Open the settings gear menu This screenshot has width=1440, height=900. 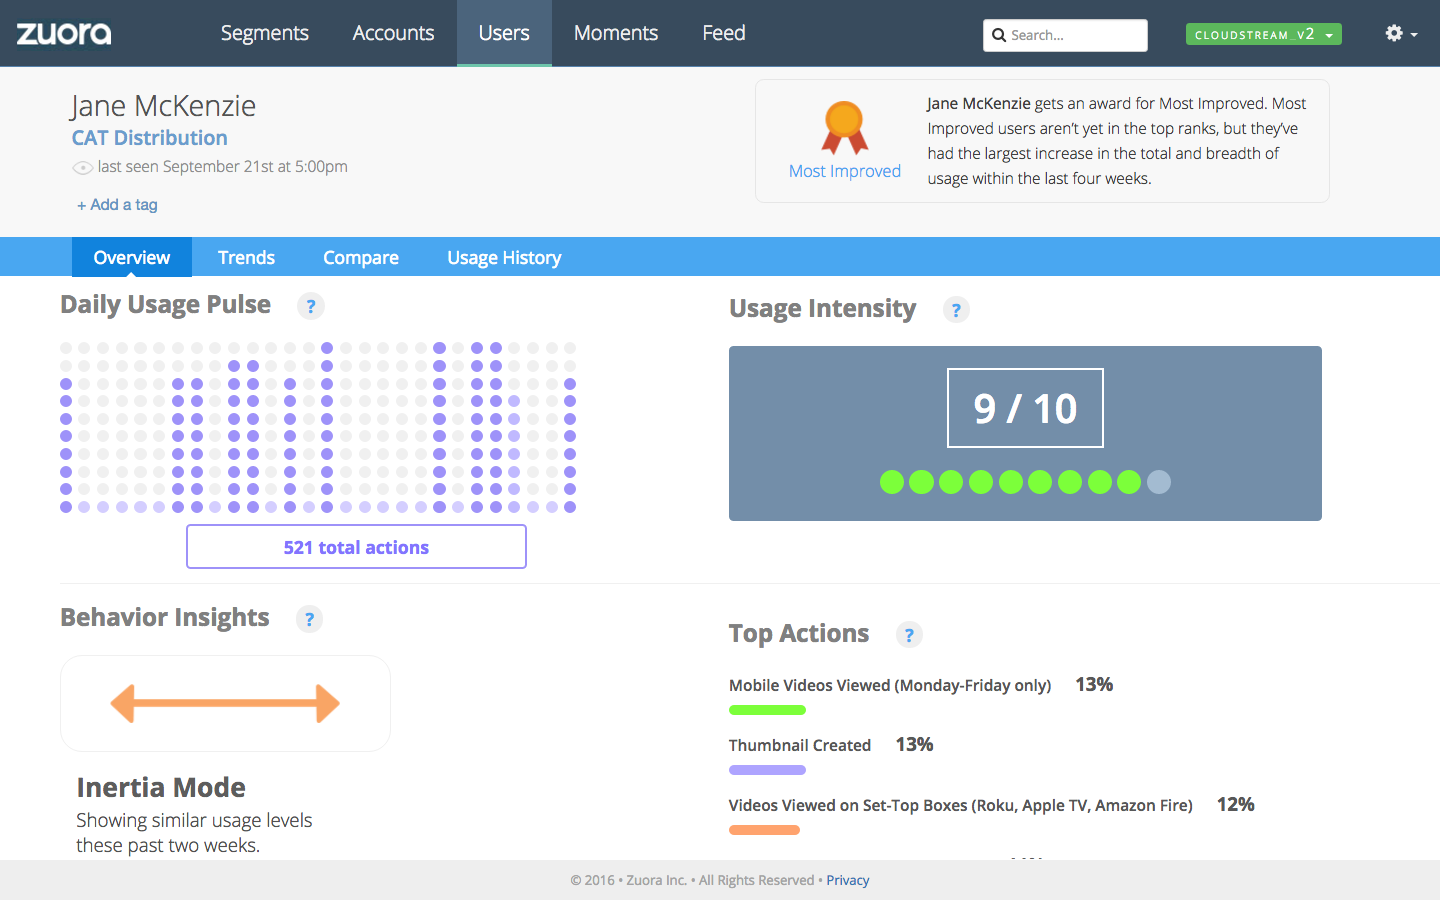coord(1399,34)
